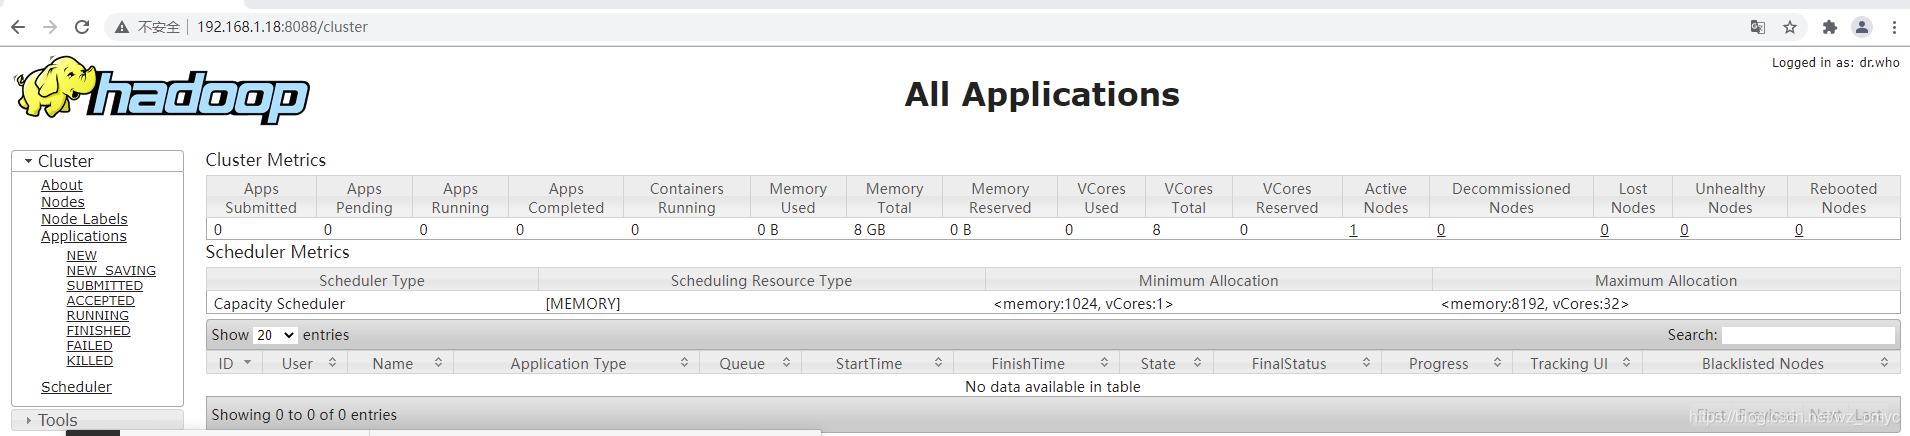Open the translate page icon
Viewport: 1910px width, 436px height.
1757,27
